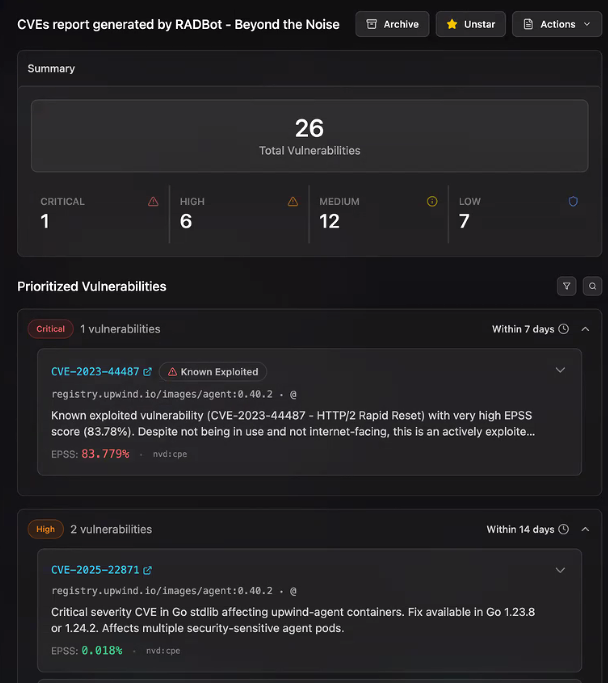Screen dimensions: 608x683
Task: Click the clock icon next to Within 14 days
Action: click(x=563, y=529)
